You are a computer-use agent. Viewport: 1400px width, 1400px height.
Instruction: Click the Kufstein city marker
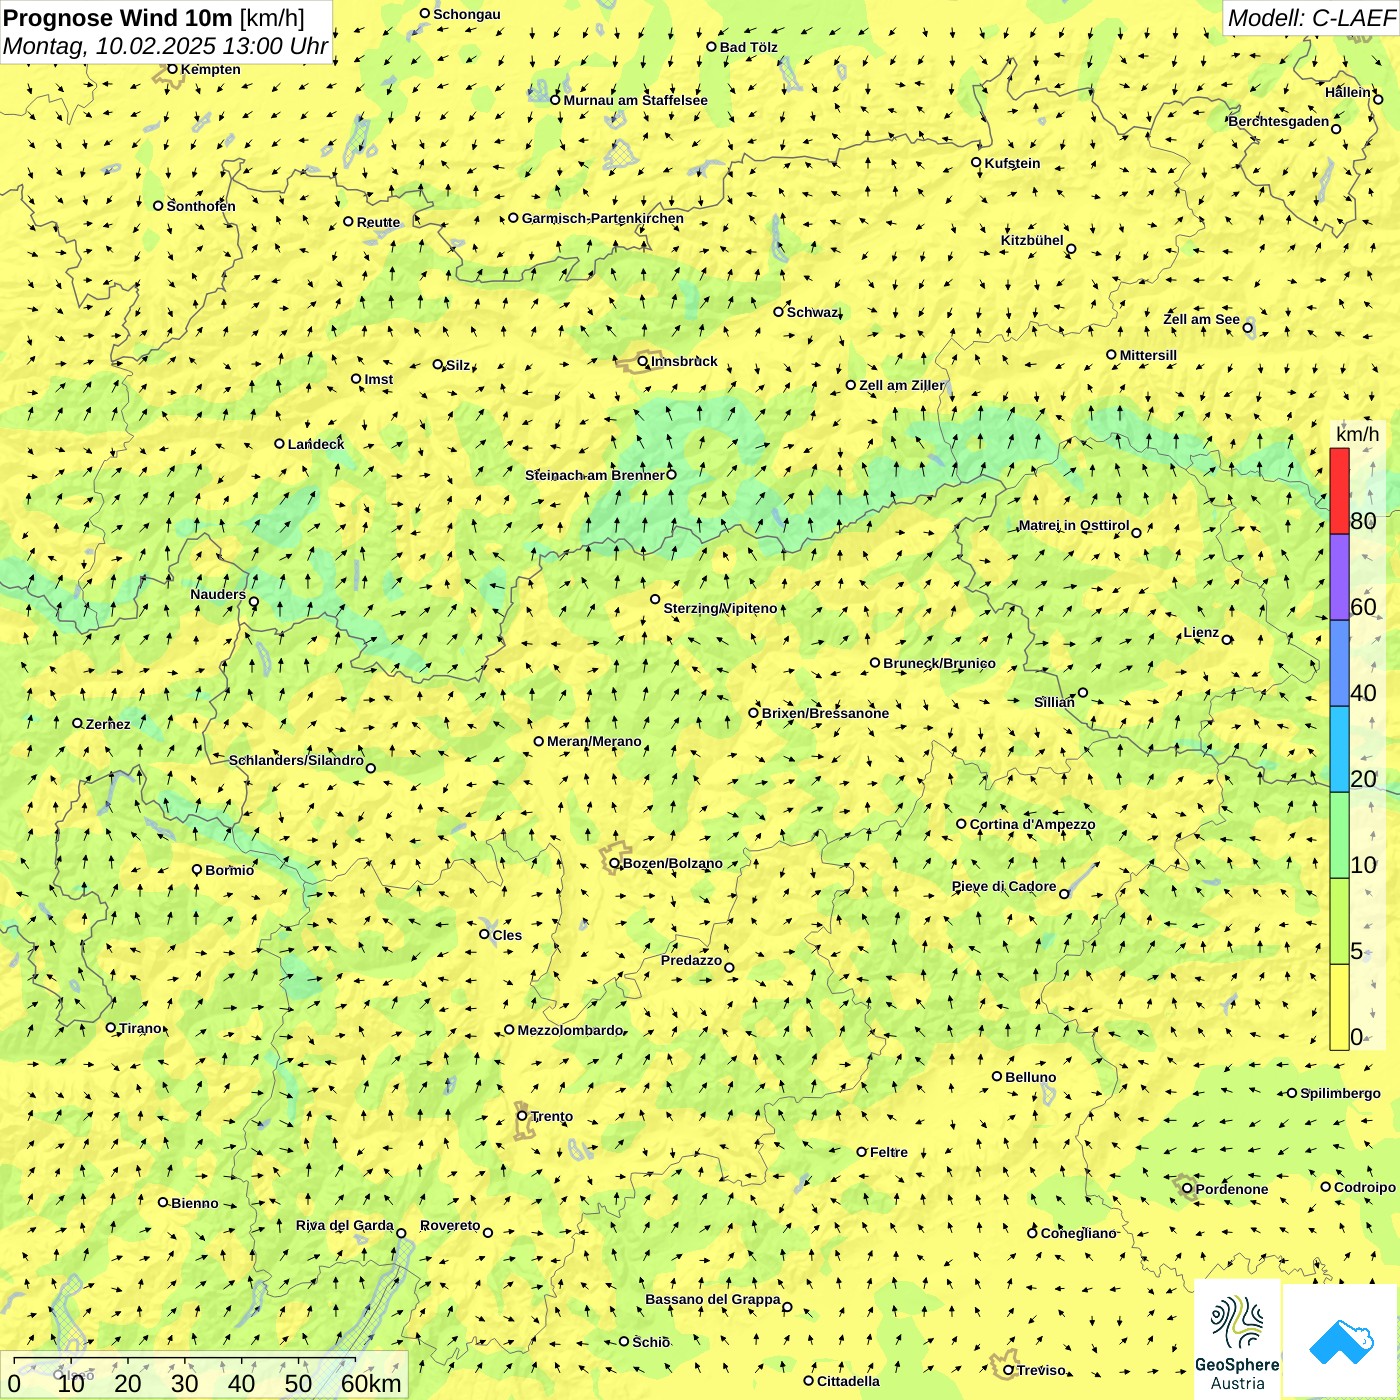(x=976, y=162)
